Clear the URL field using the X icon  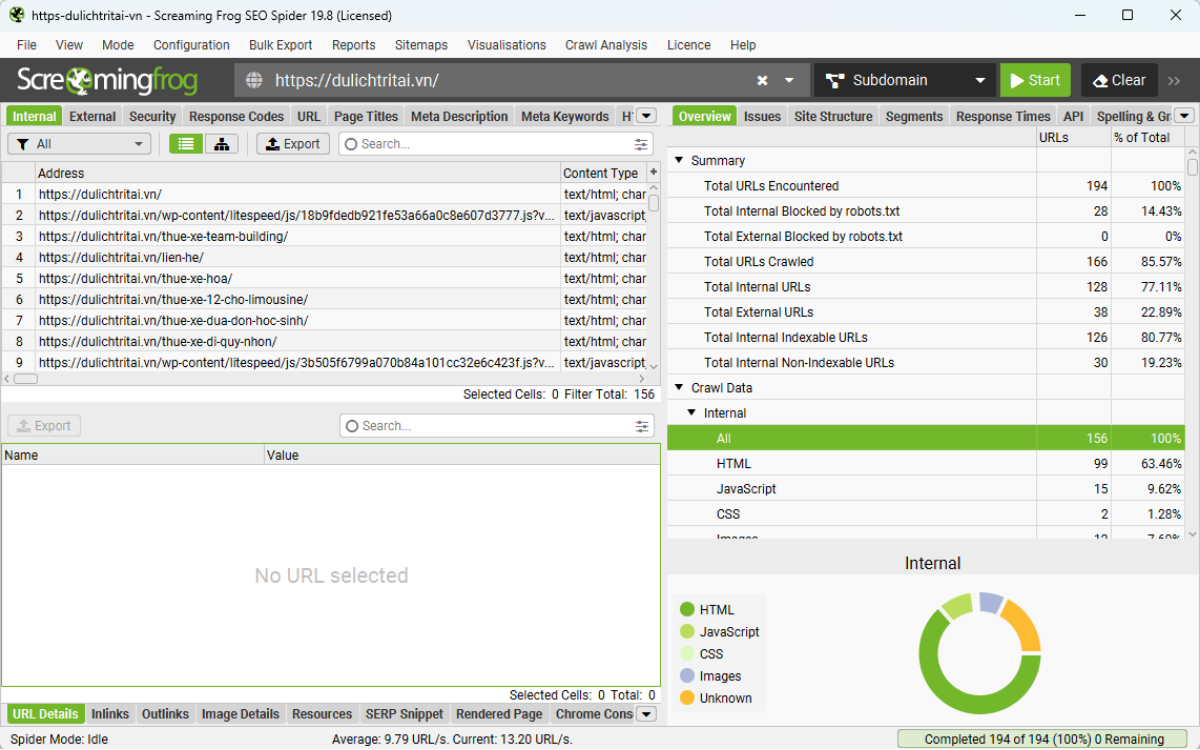[762, 80]
